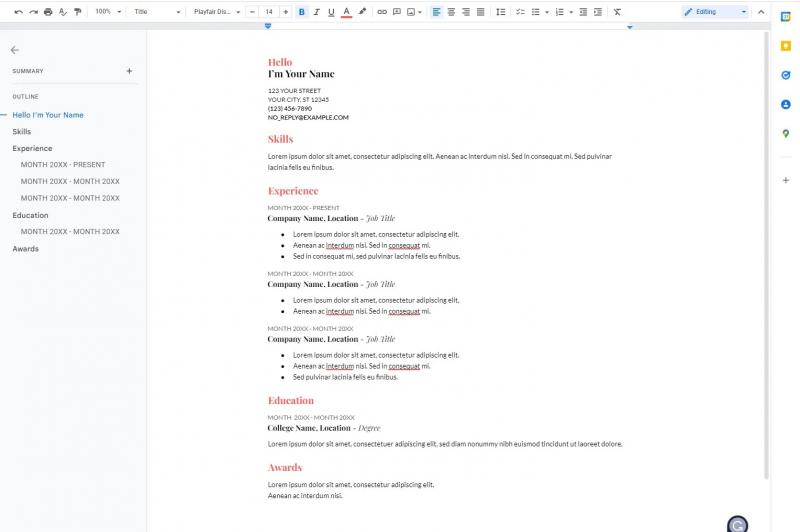Click the insert image icon
This screenshot has height=532, width=800.
tap(411, 12)
